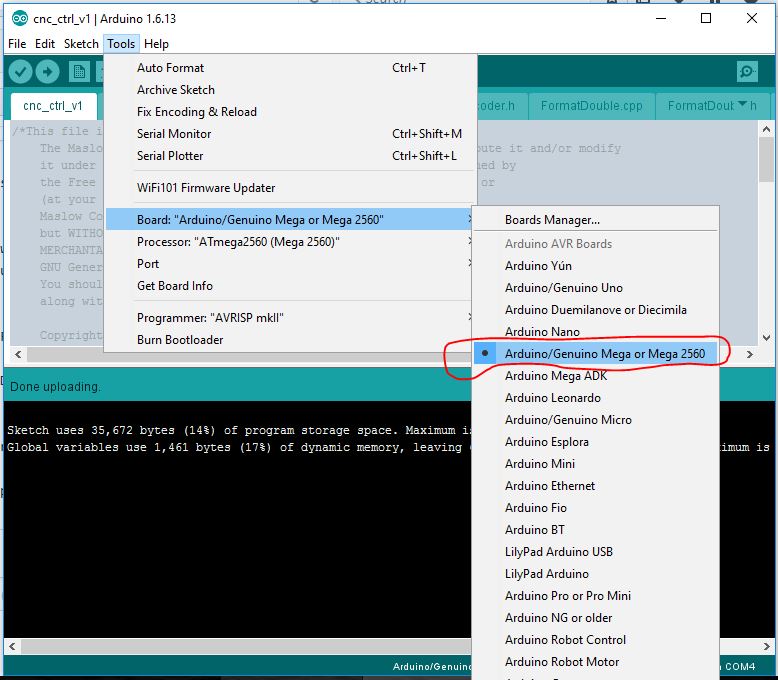Select Arduino/Genuino Micro board
Viewport: 778px width, 680px height.
tap(595, 420)
